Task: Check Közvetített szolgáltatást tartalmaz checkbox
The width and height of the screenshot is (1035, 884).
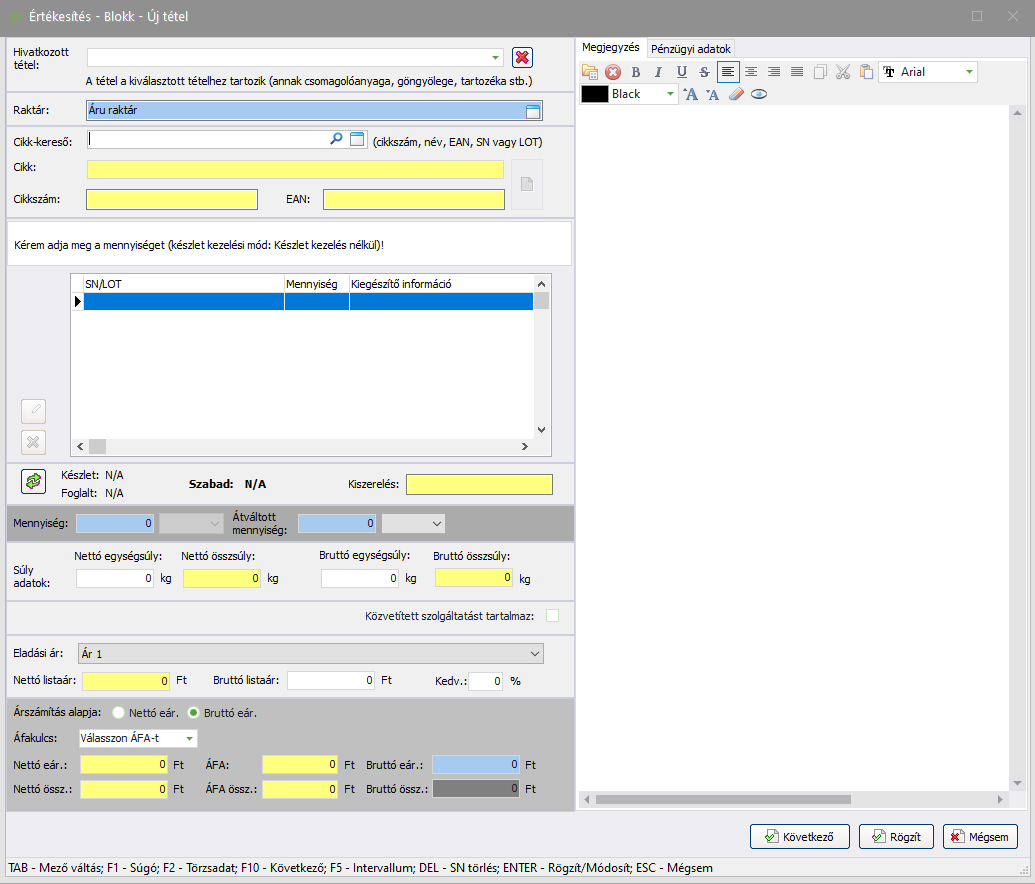Action: point(552,616)
